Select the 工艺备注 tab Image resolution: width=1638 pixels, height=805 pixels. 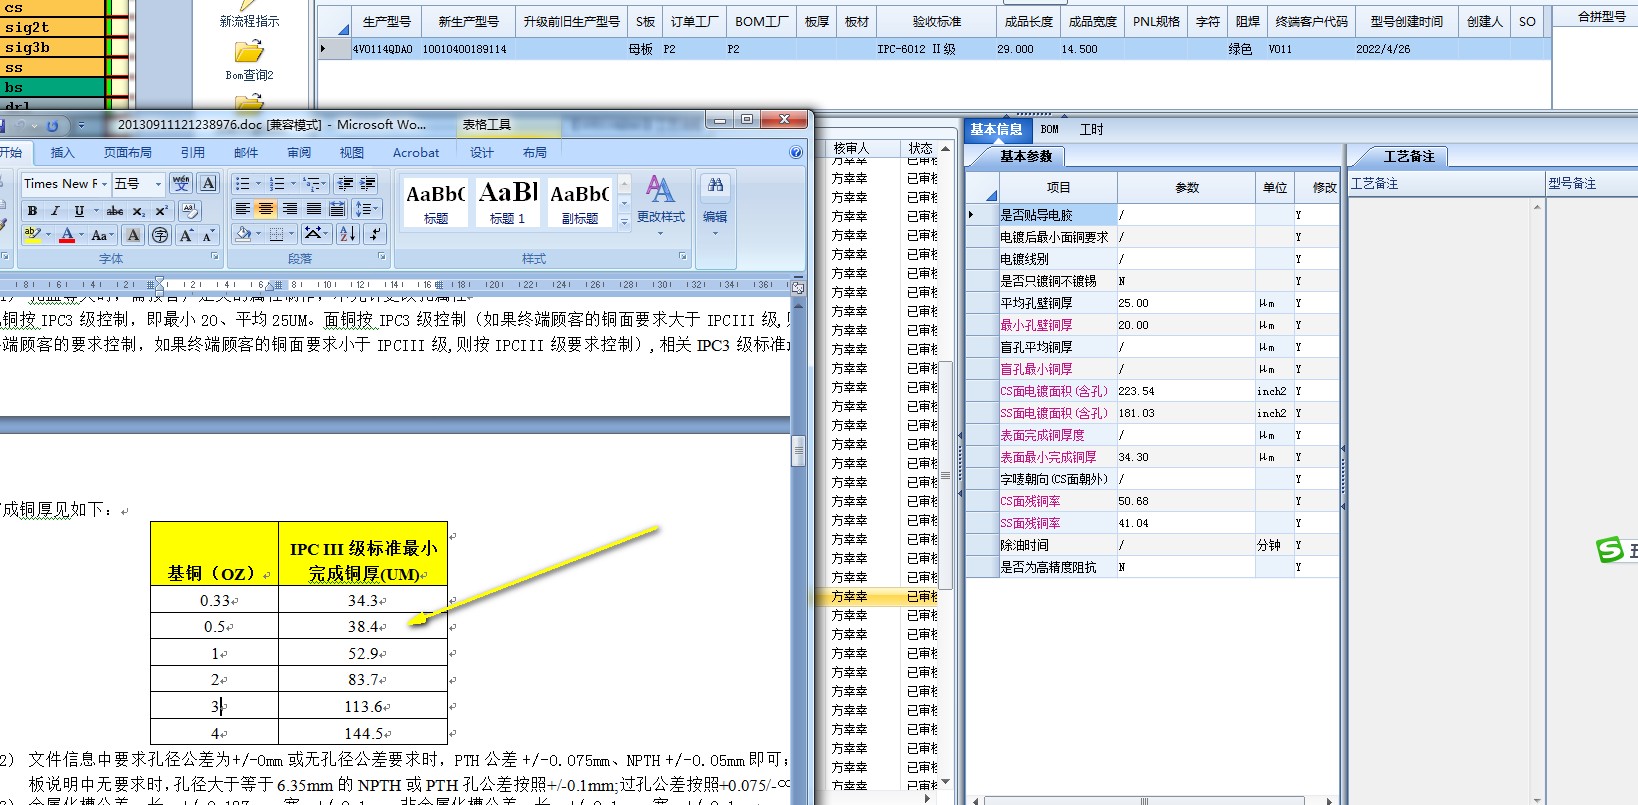[1409, 156]
